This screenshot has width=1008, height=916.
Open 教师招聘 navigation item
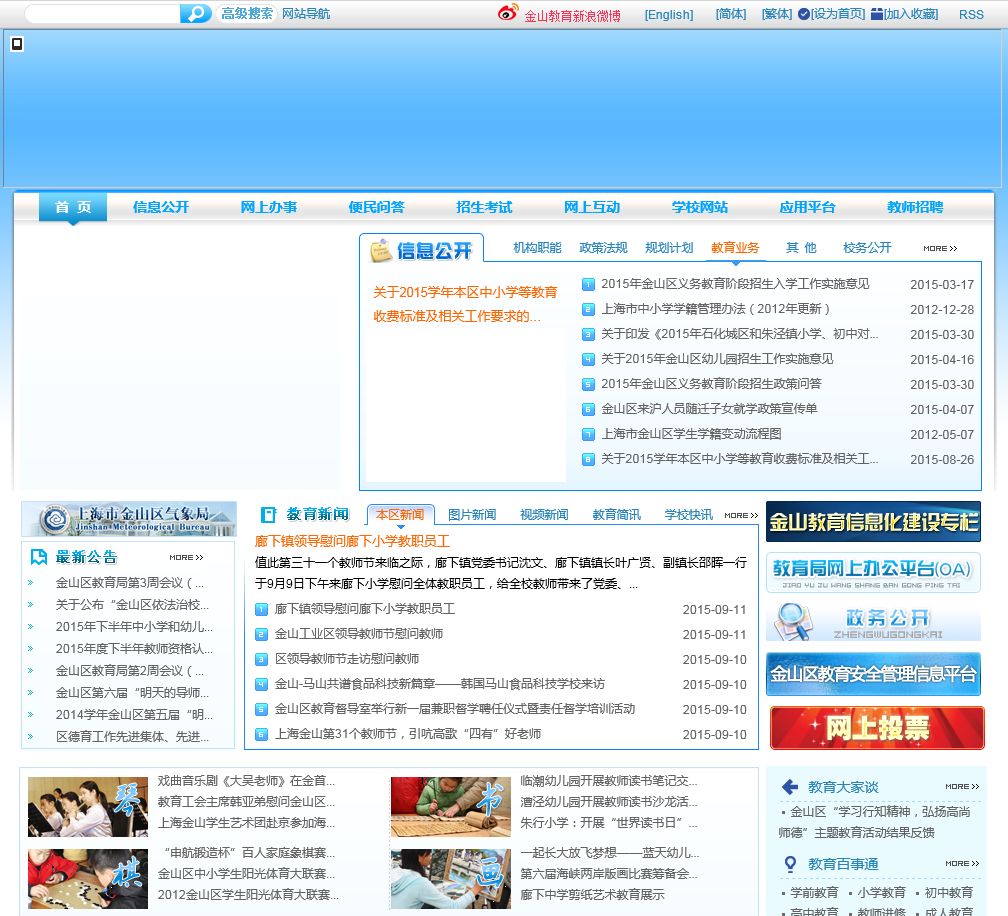point(915,207)
